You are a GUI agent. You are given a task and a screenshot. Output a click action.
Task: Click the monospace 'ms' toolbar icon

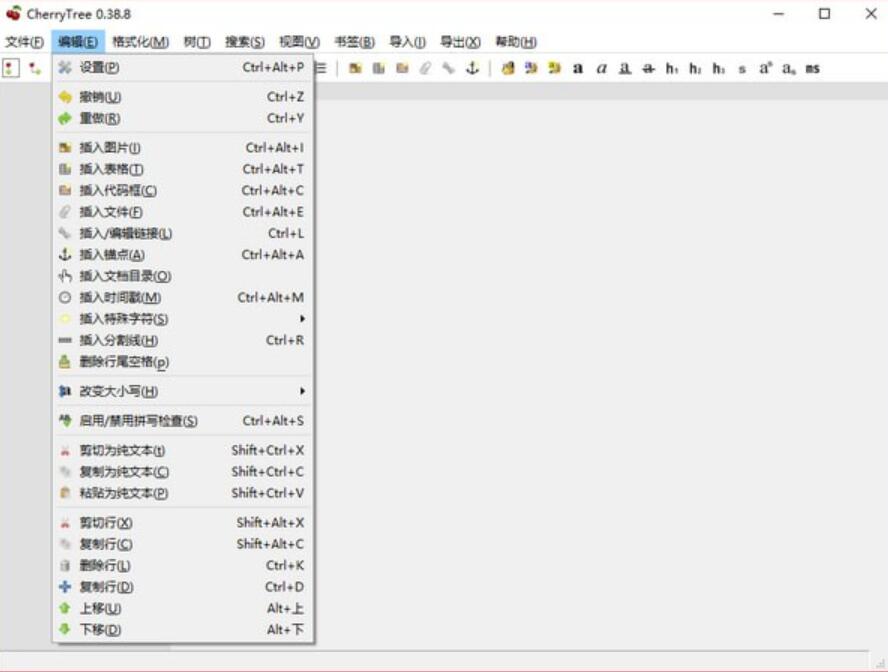coord(812,68)
